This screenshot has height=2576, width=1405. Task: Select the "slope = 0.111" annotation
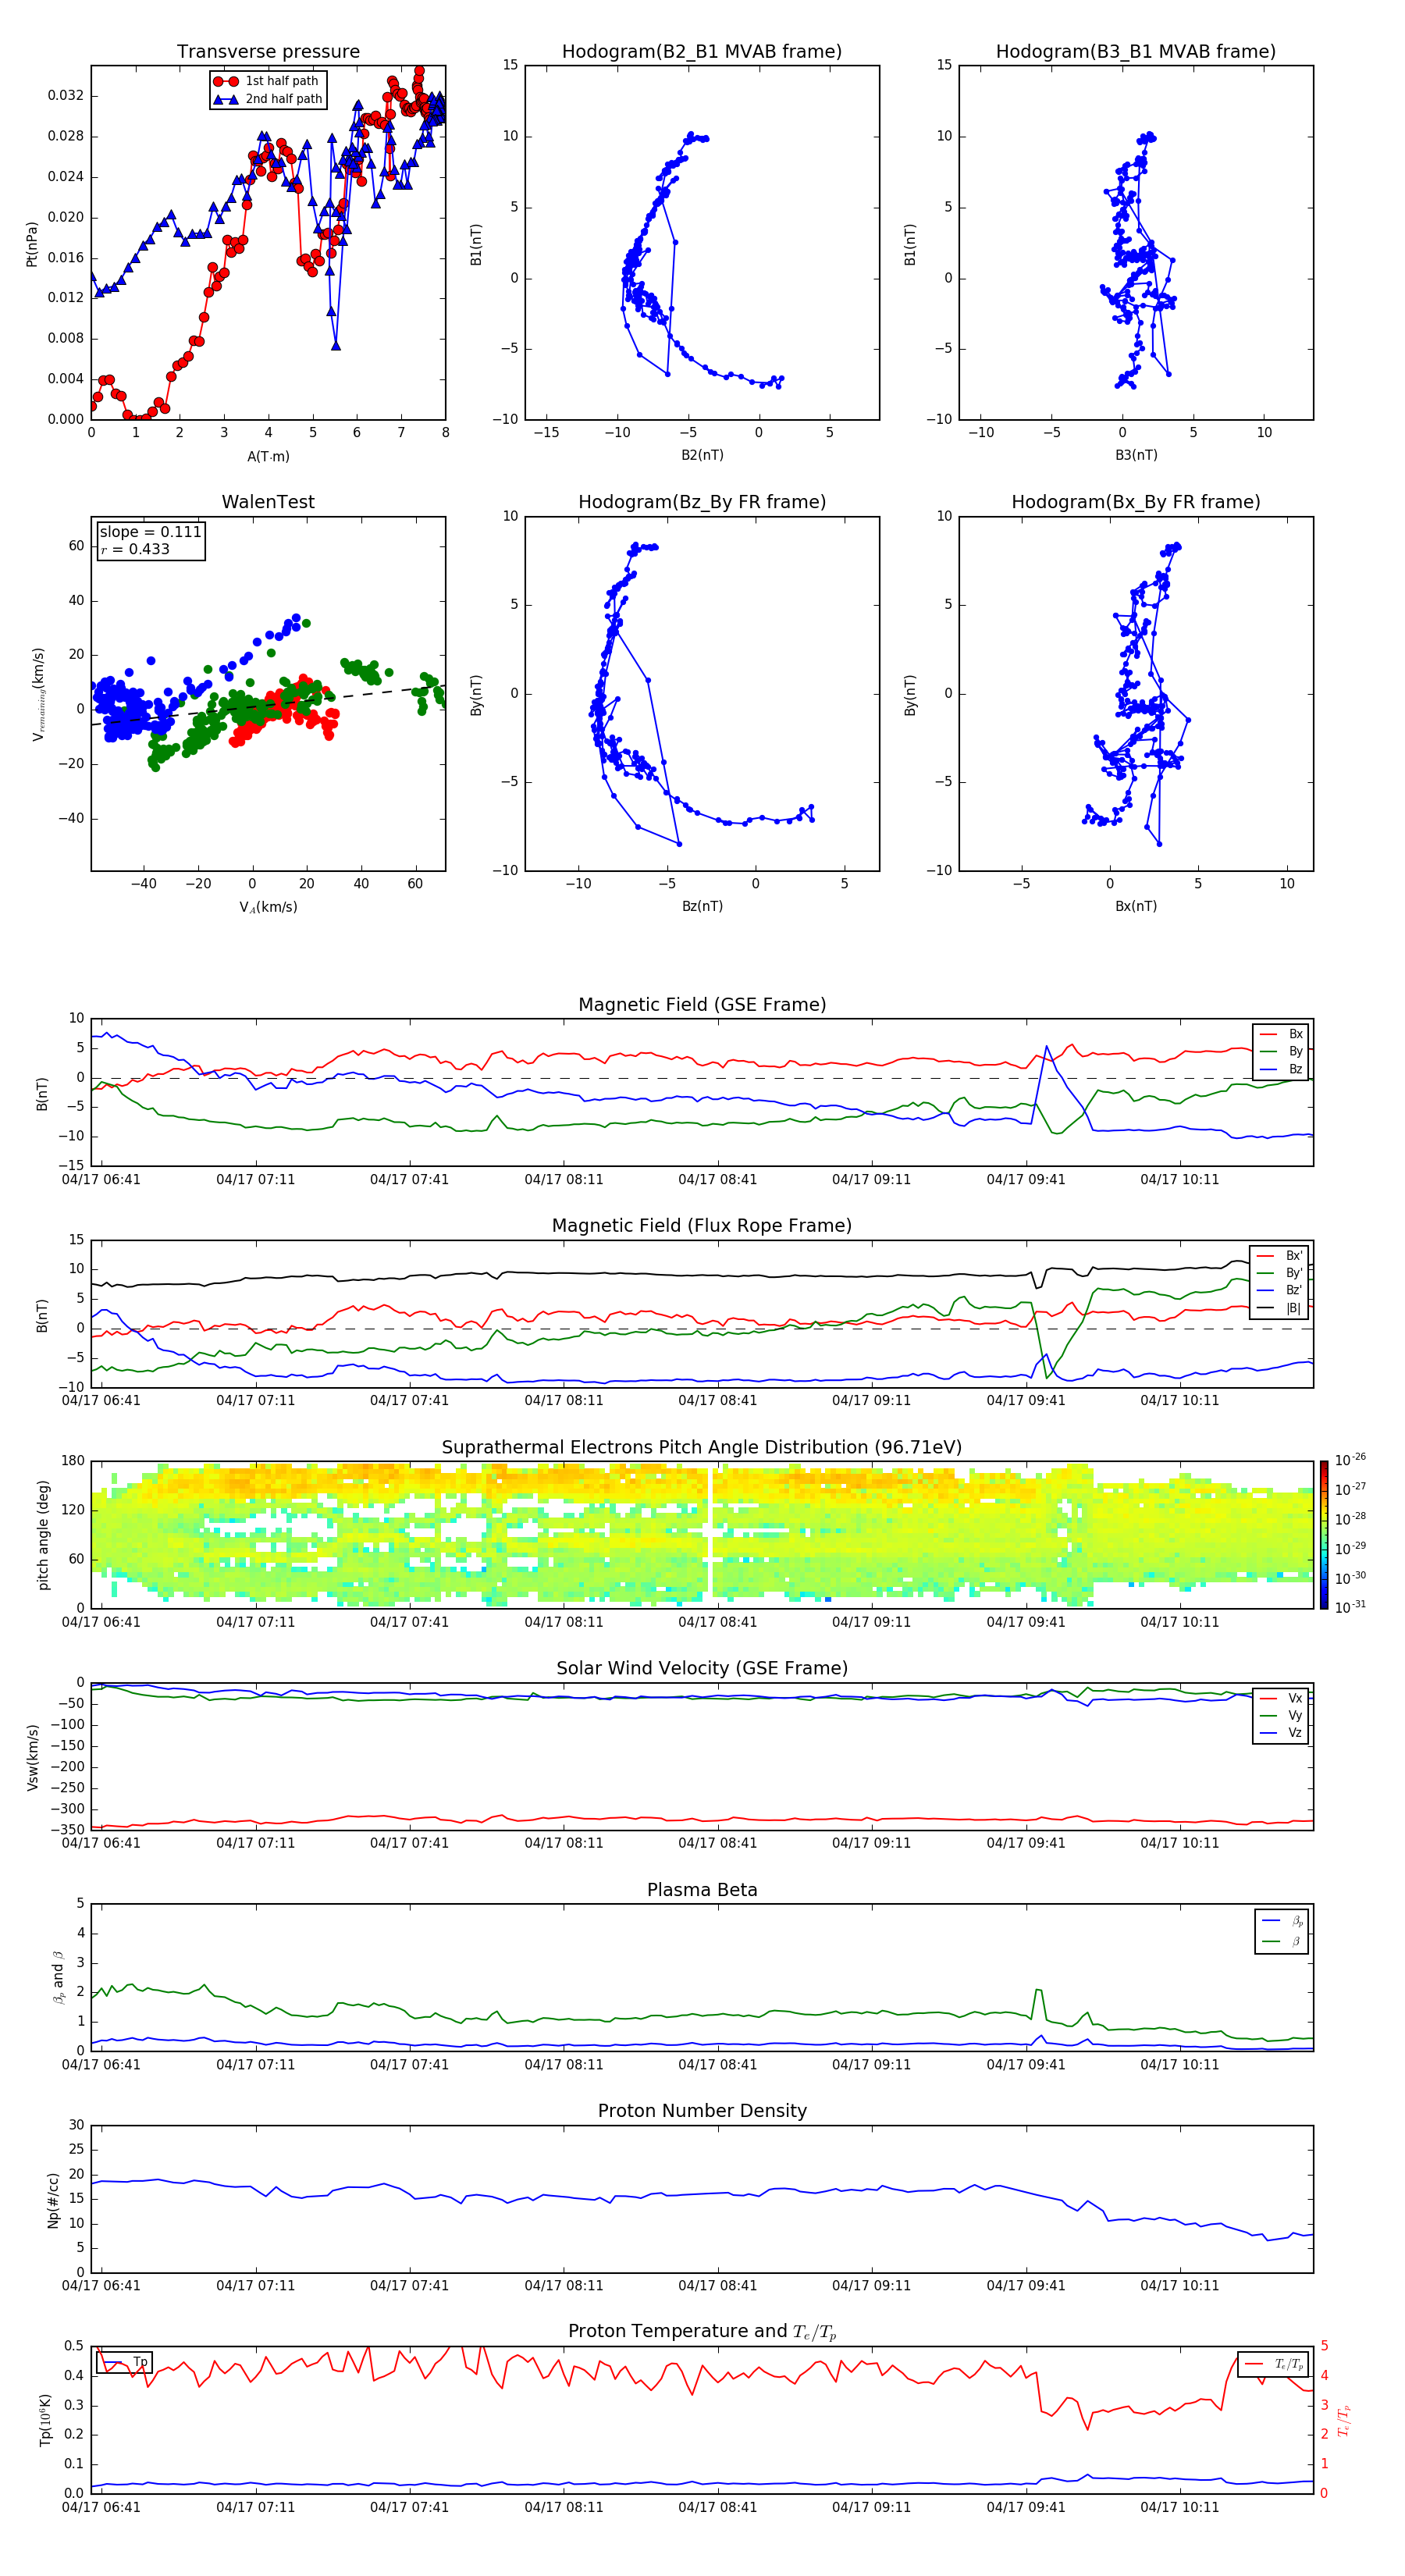click(x=150, y=532)
